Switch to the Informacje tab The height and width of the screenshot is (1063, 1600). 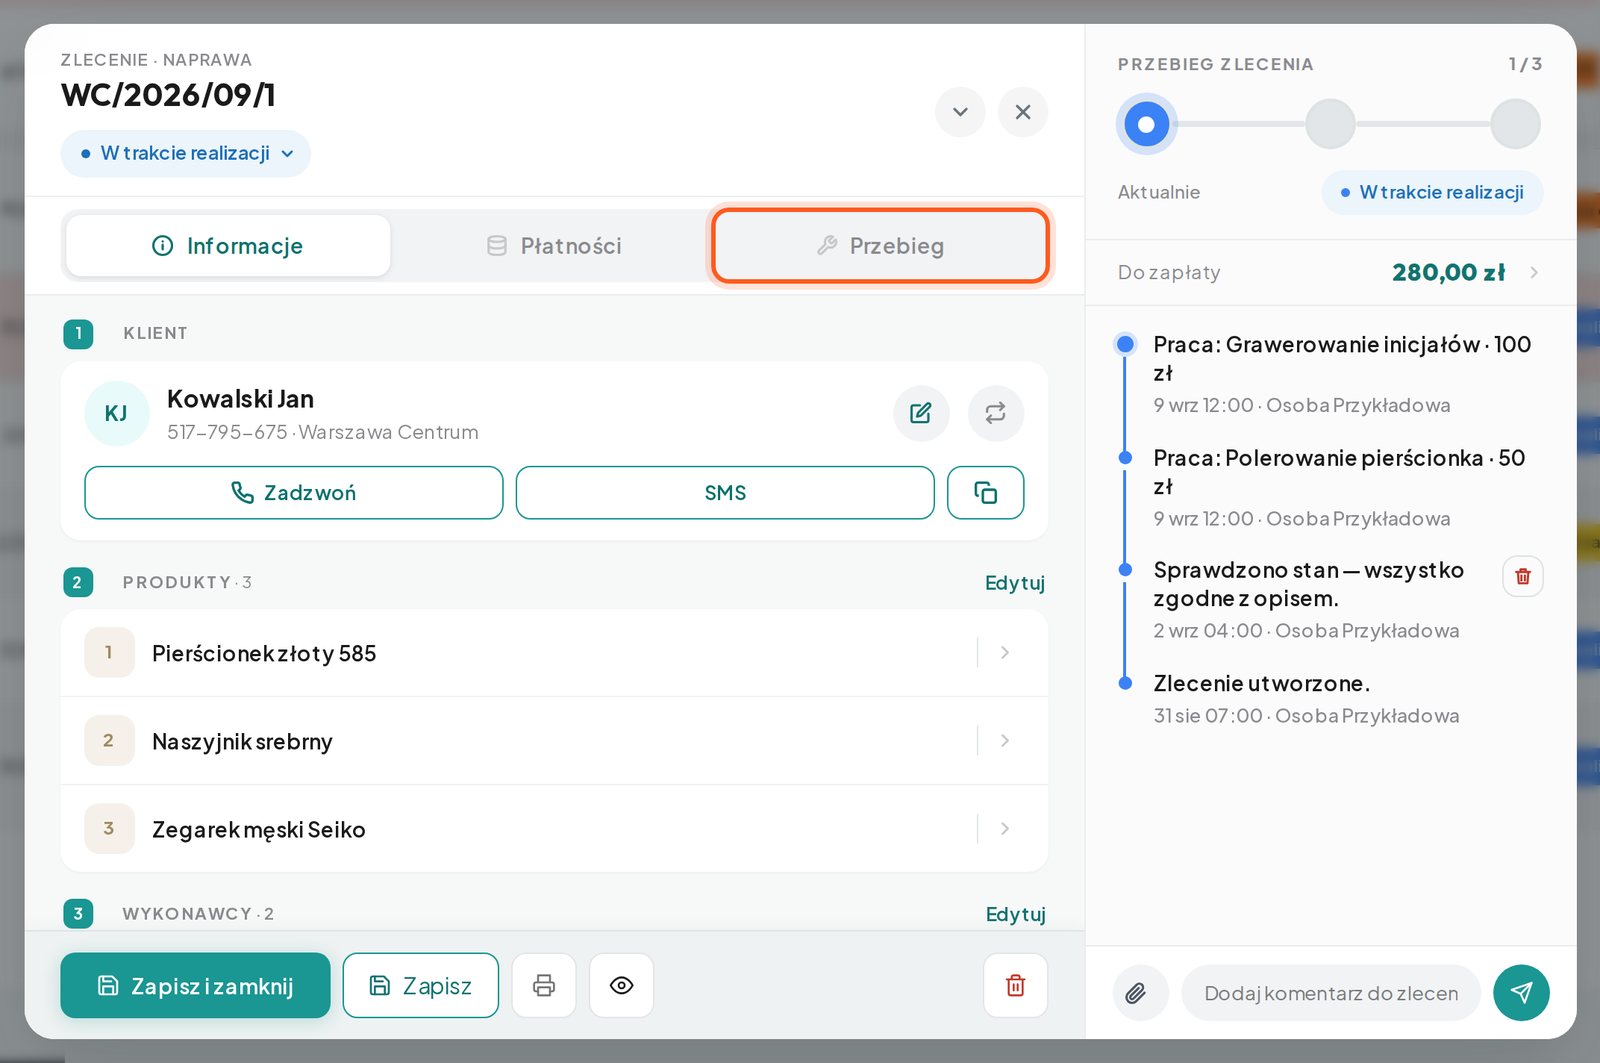pos(228,246)
